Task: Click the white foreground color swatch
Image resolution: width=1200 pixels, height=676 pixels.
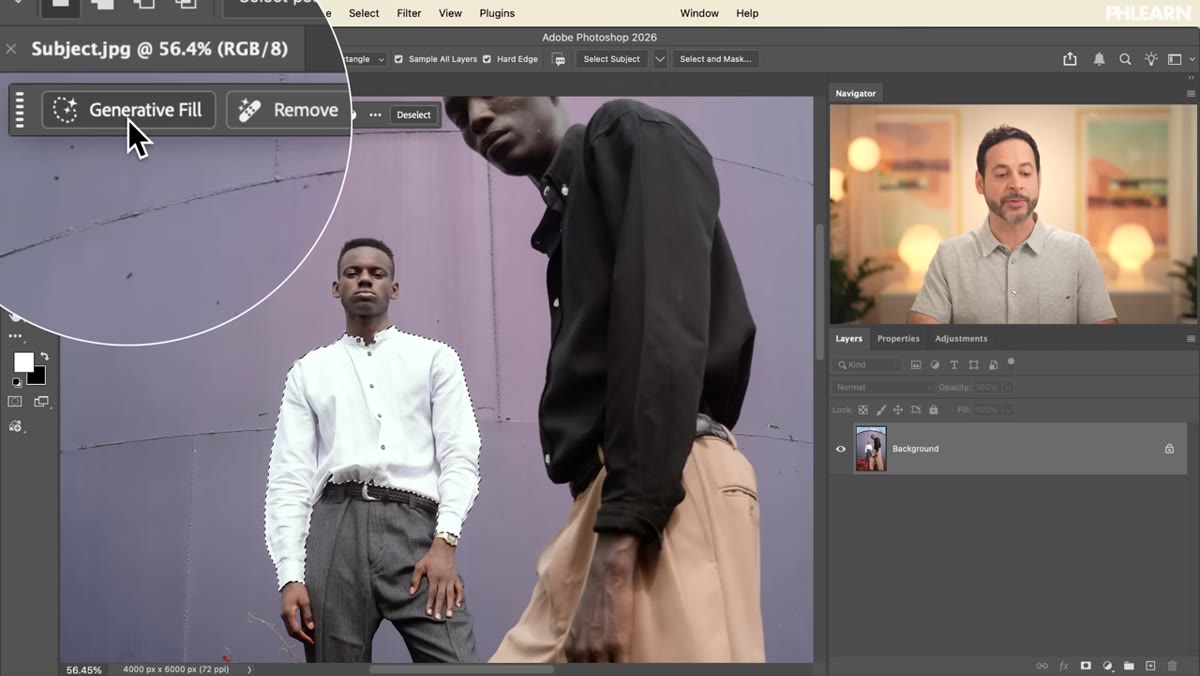Action: tap(22, 361)
